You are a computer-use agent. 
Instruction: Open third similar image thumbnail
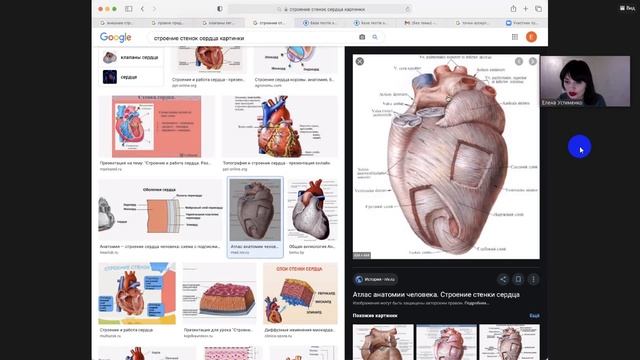click(x=509, y=342)
